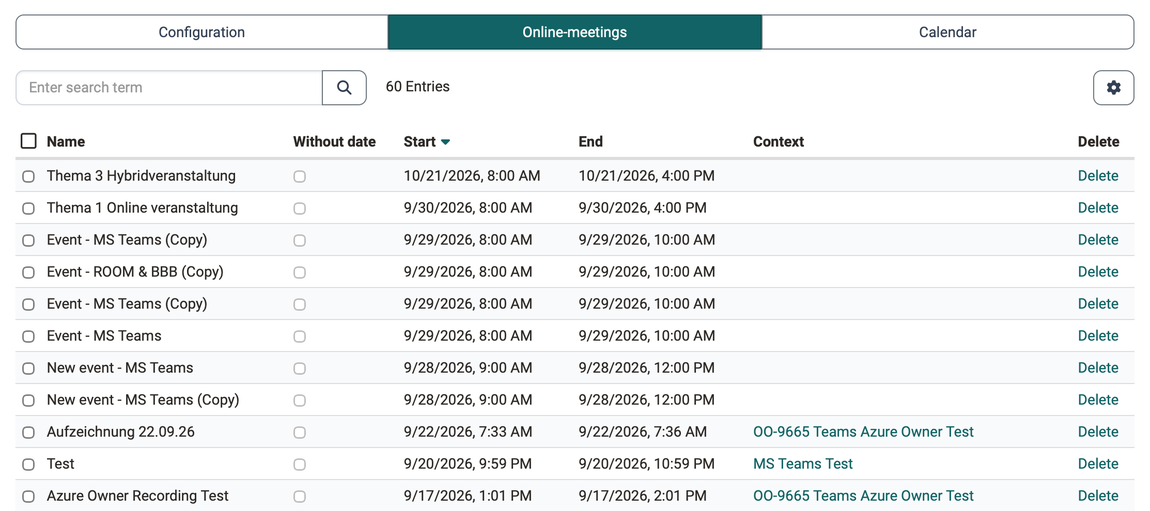Delete the Aufzeichnung 22.09.26 meeting

click(x=1098, y=432)
